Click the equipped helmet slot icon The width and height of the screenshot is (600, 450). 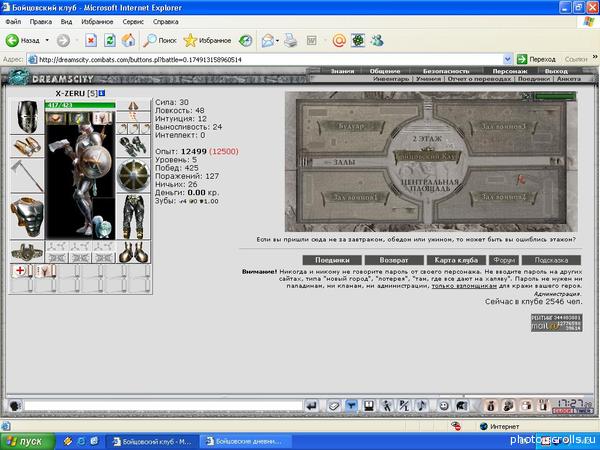click(27, 117)
